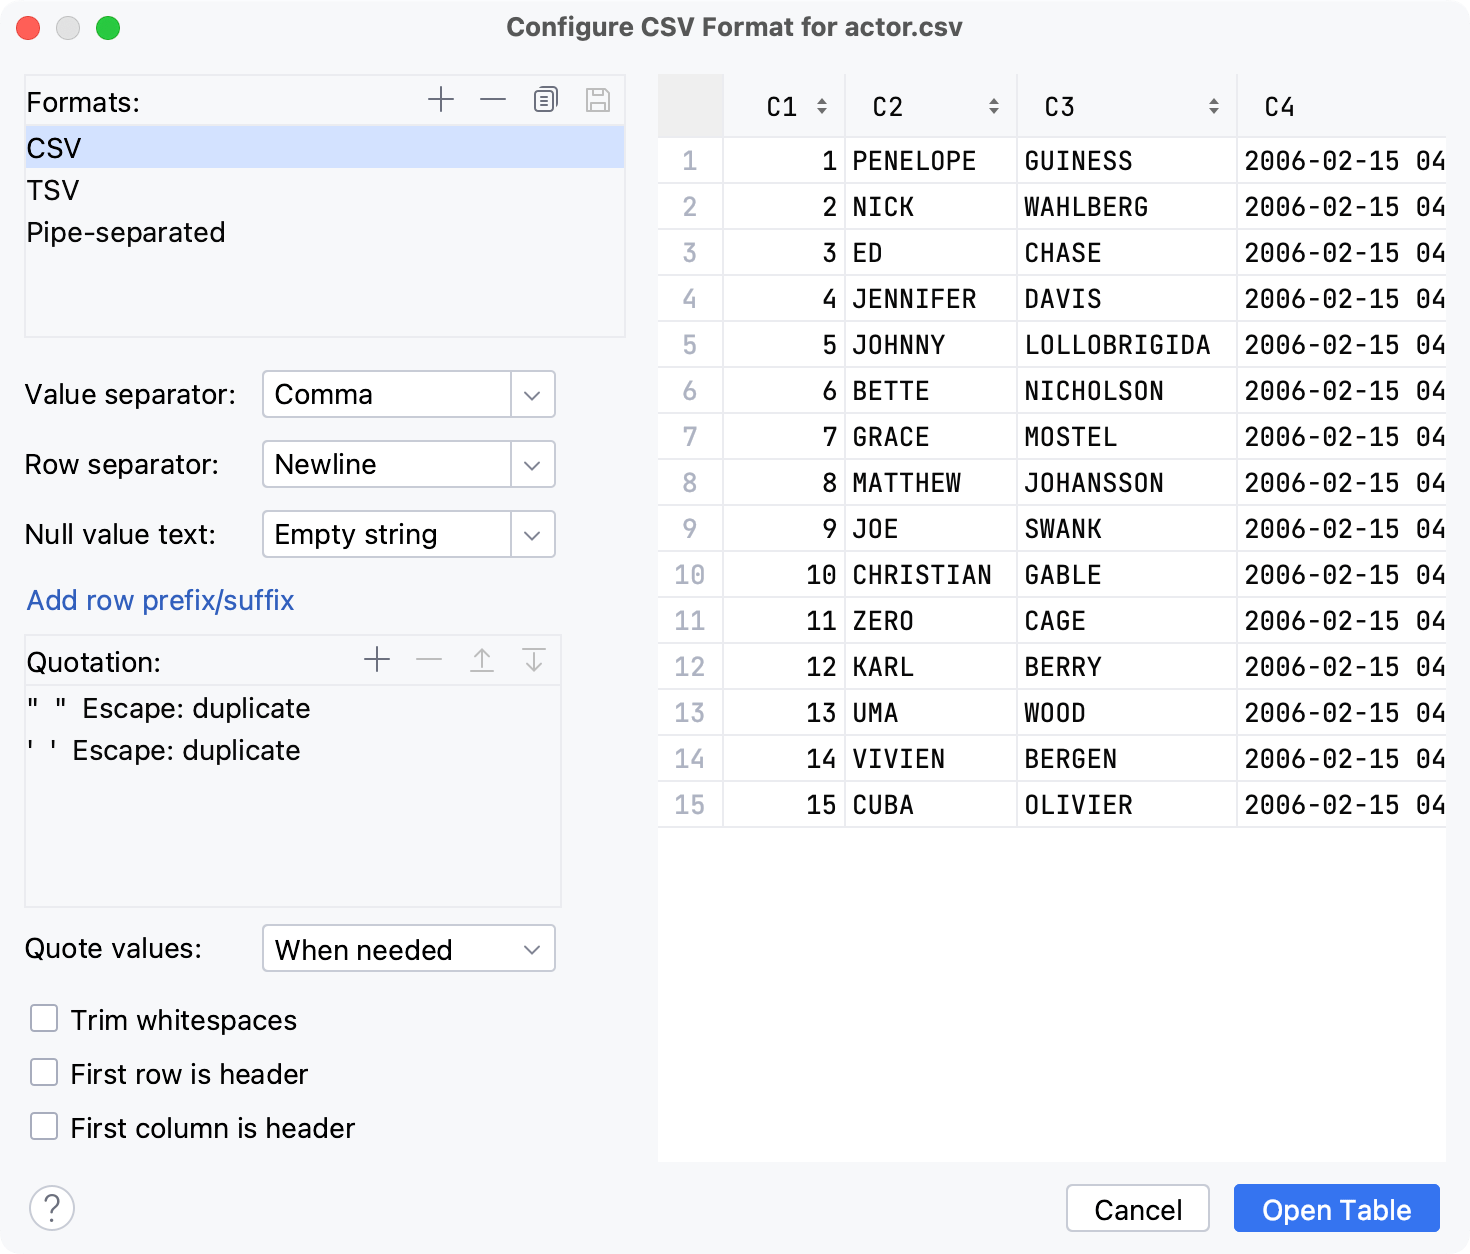
Task: Add a new quotation entry with the plus icon
Action: [x=377, y=660]
